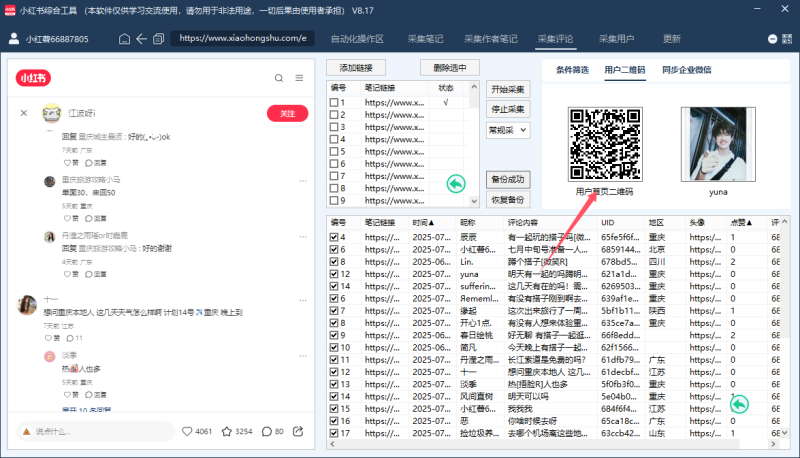
Task: Favorite the note via star icon 3254
Action: (x=227, y=431)
